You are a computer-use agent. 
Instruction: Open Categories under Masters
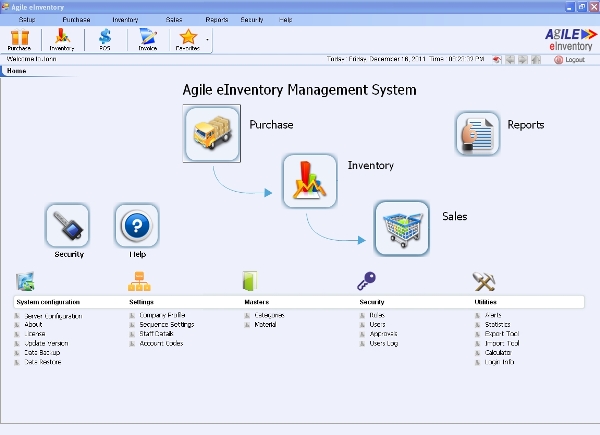point(269,315)
